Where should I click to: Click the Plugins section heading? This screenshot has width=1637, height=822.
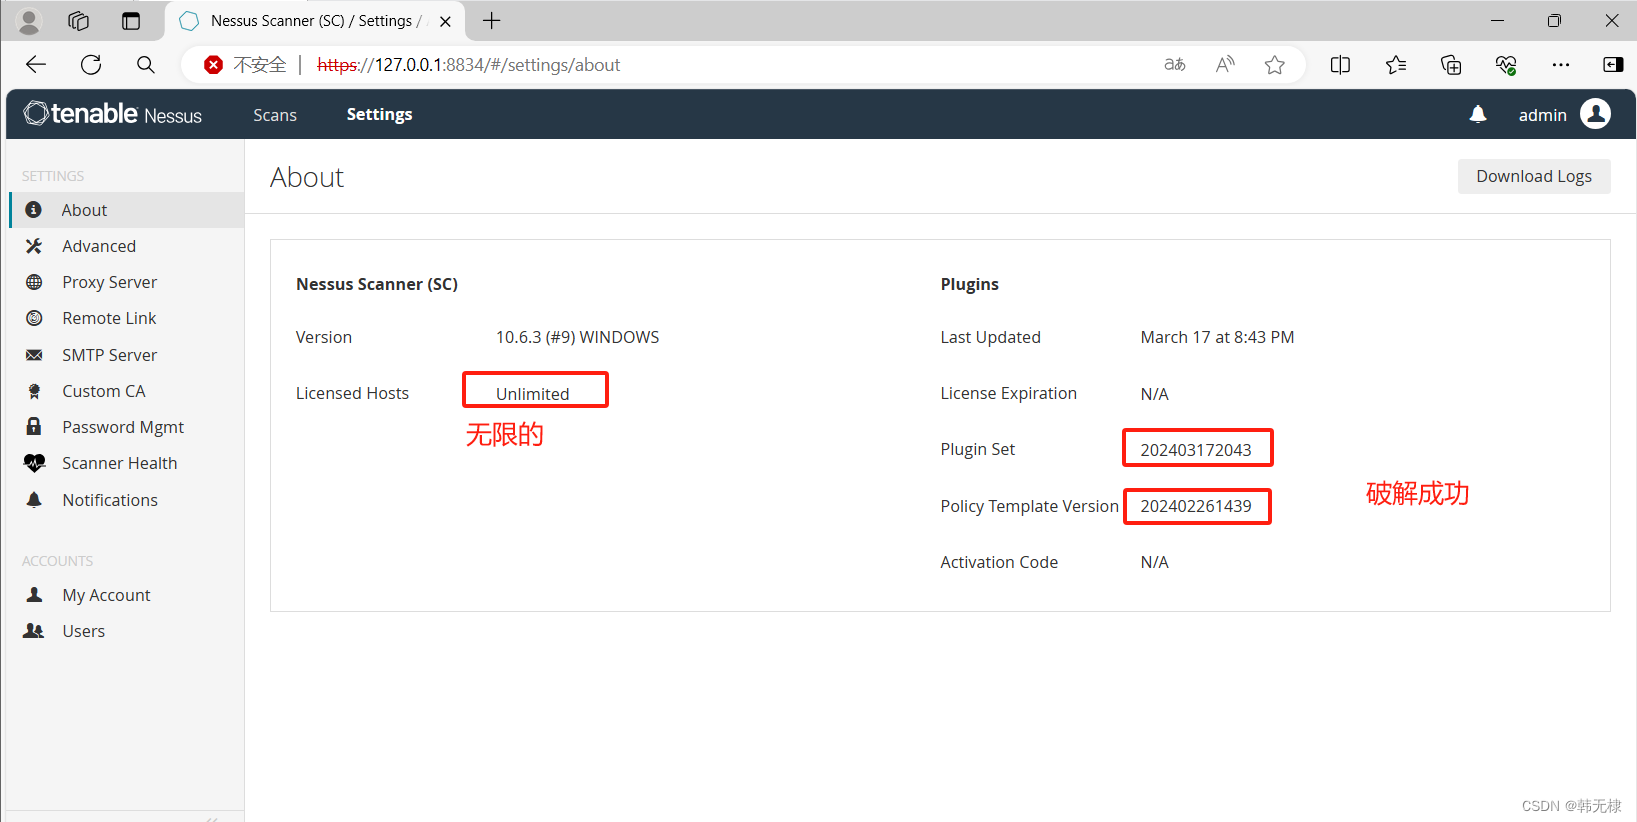click(x=969, y=284)
